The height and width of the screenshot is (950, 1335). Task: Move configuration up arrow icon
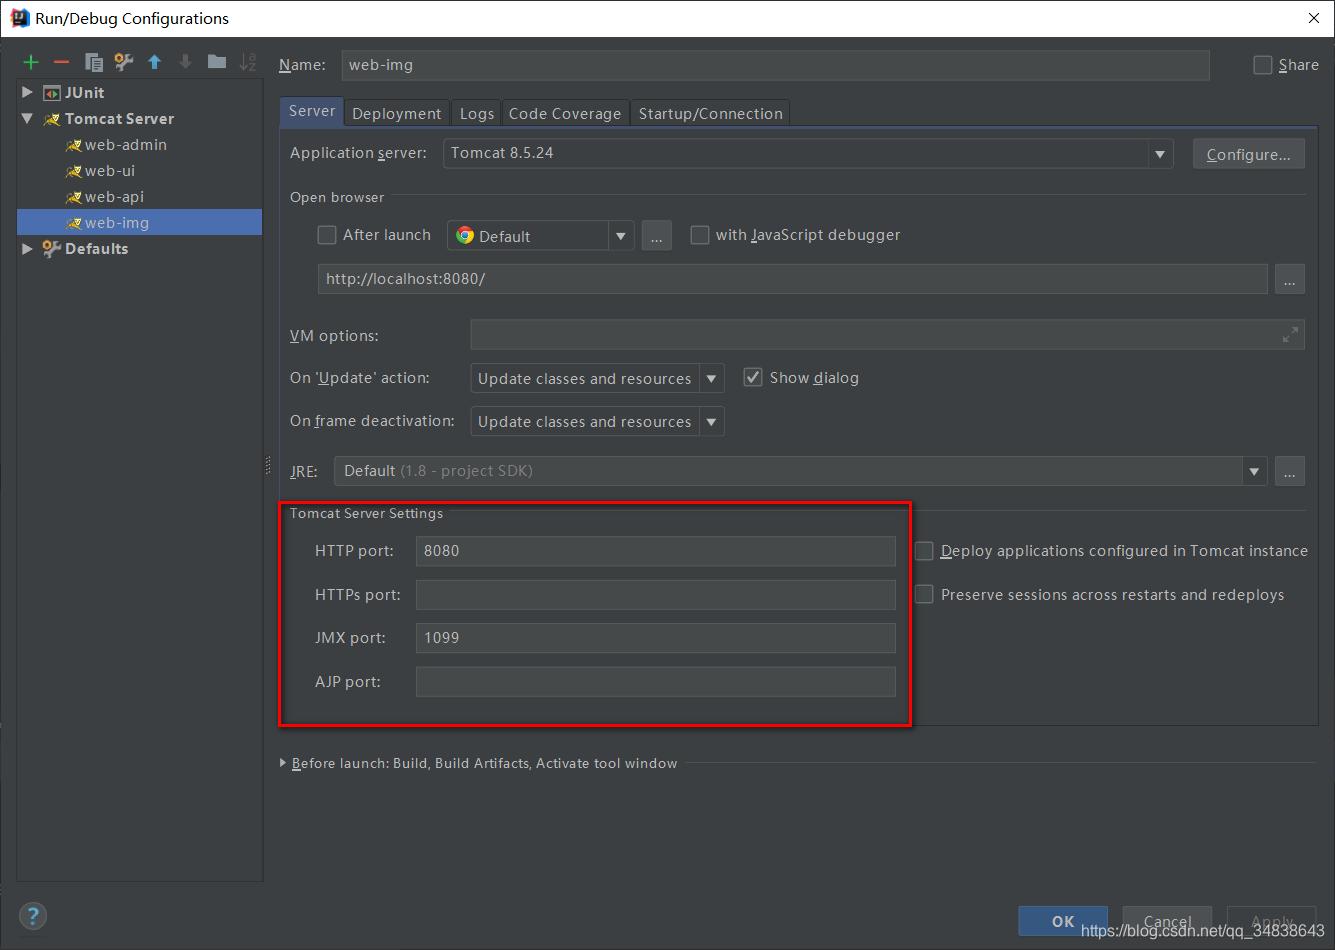tap(155, 62)
